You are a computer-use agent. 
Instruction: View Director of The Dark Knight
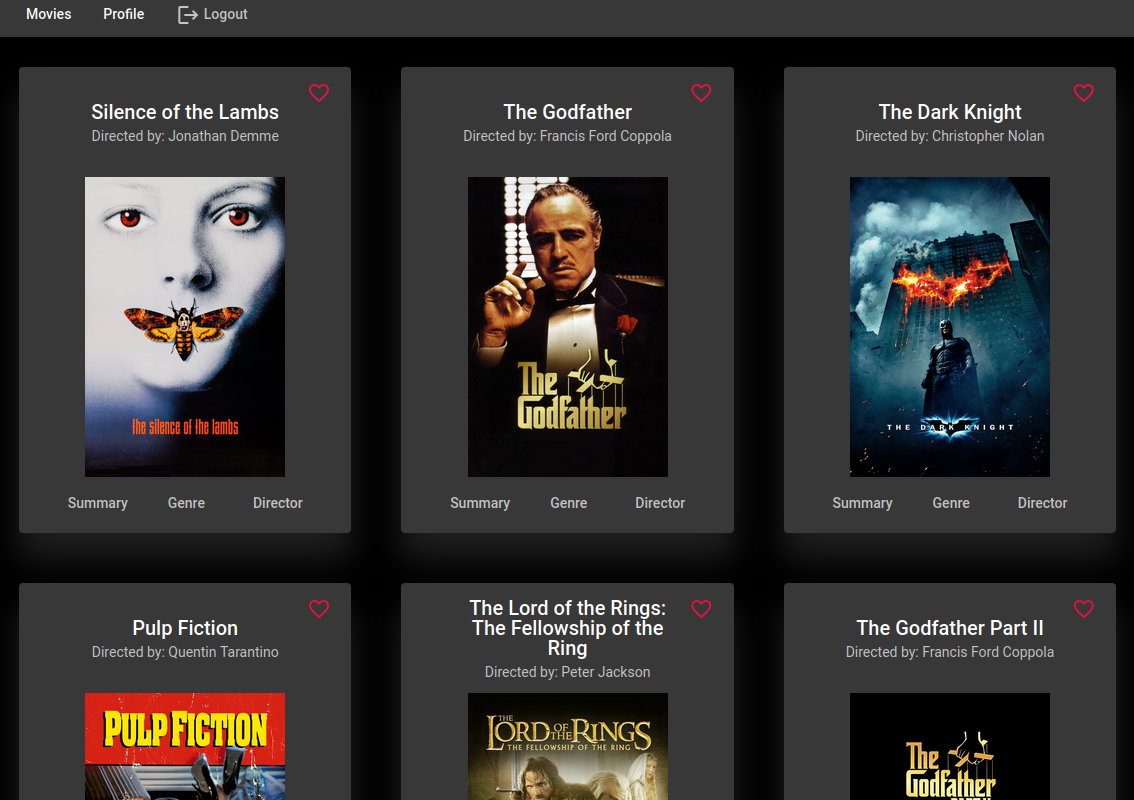(1042, 503)
